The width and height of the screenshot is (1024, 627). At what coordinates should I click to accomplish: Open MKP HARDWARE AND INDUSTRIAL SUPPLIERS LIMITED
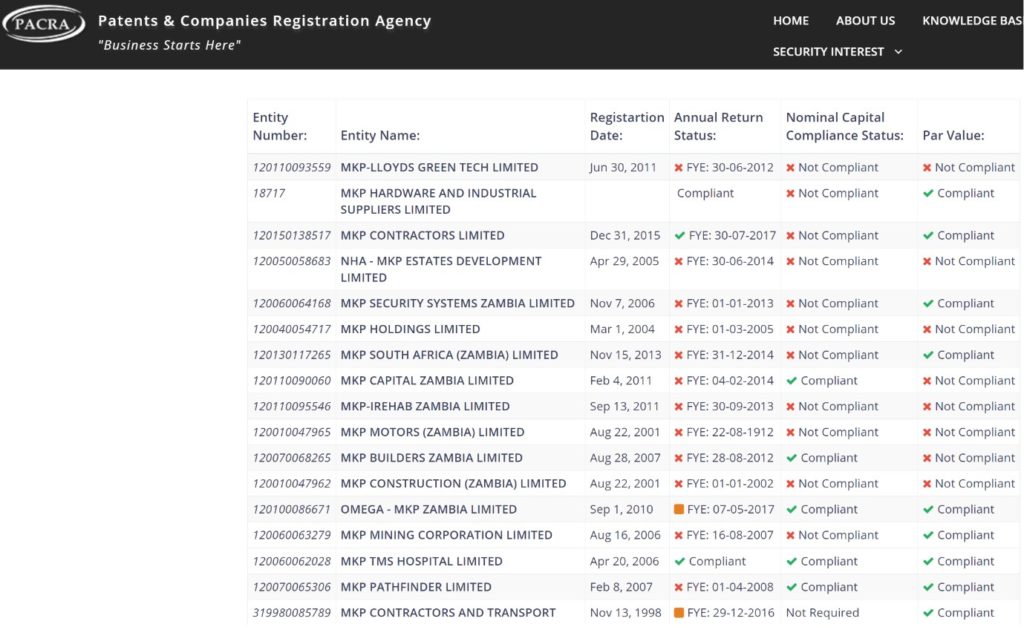438,201
